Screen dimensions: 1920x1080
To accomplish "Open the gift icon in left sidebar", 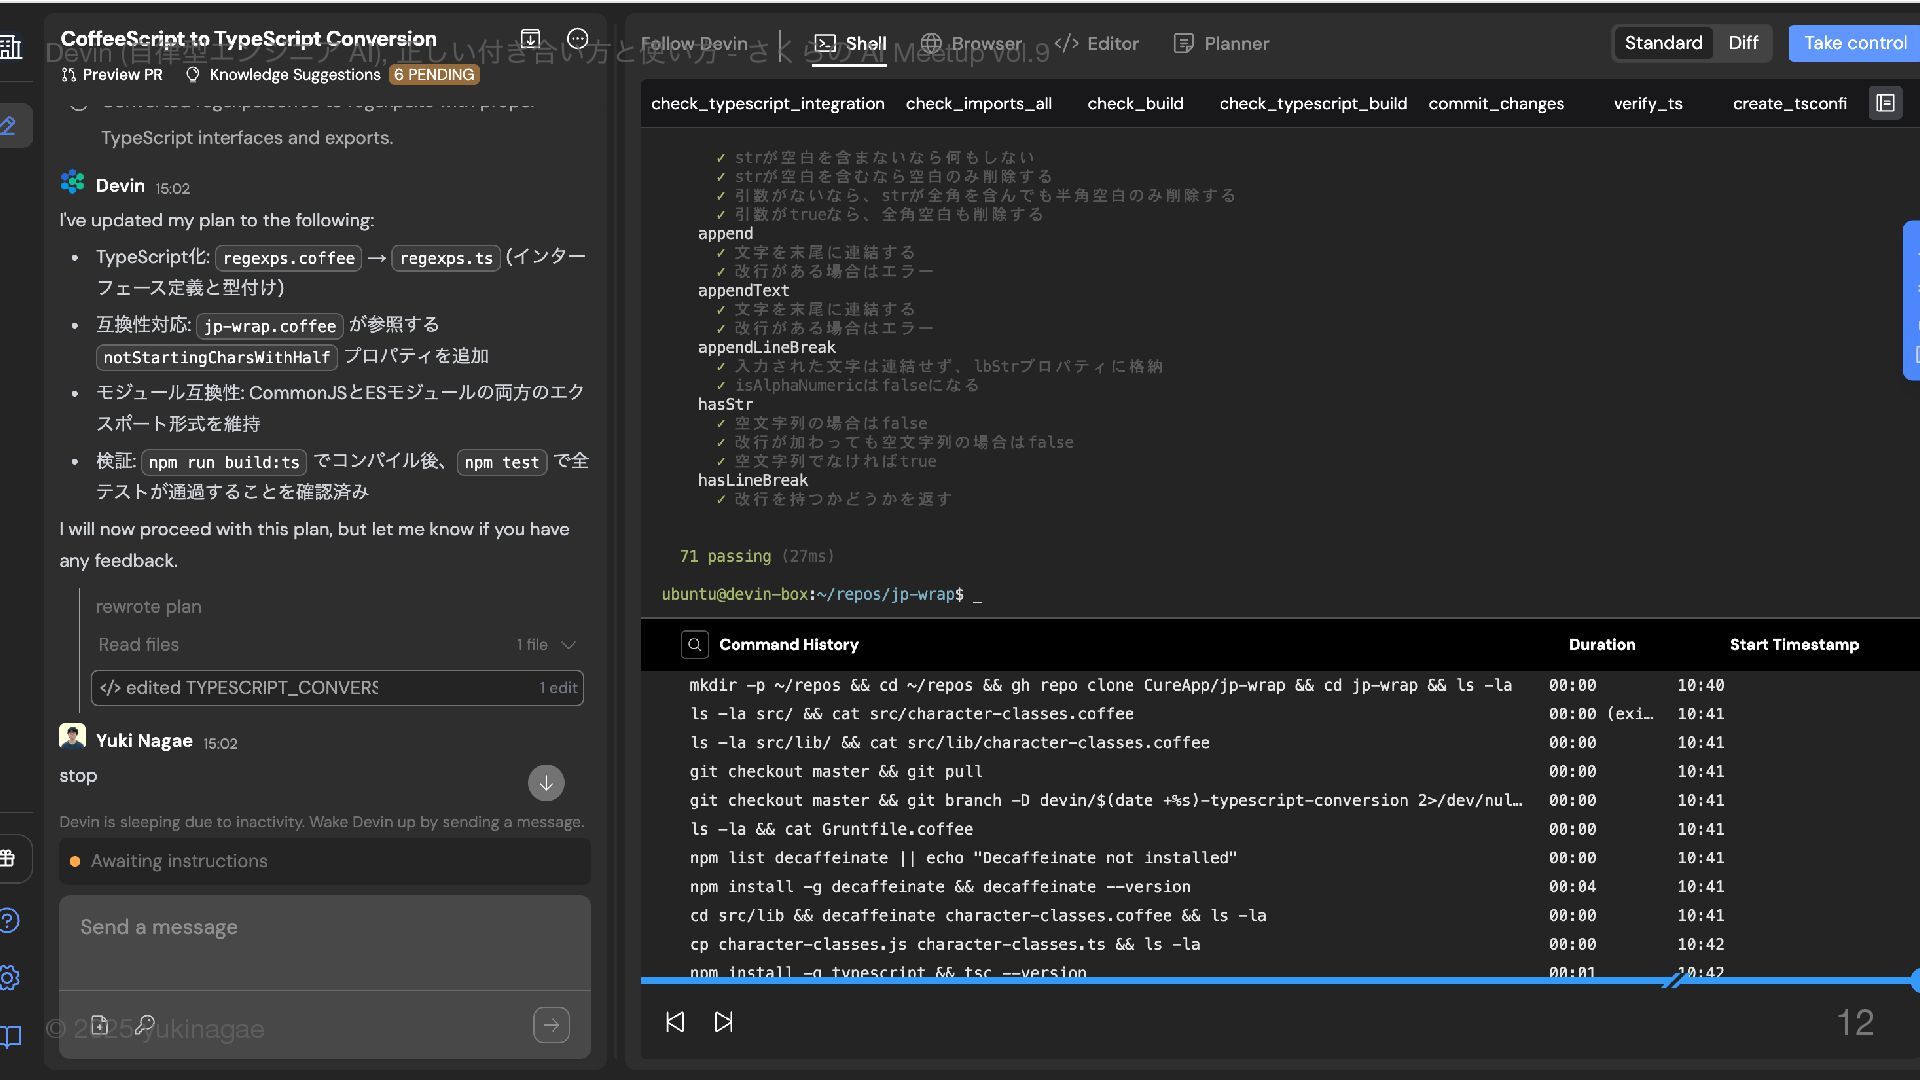I will tap(8, 858).
